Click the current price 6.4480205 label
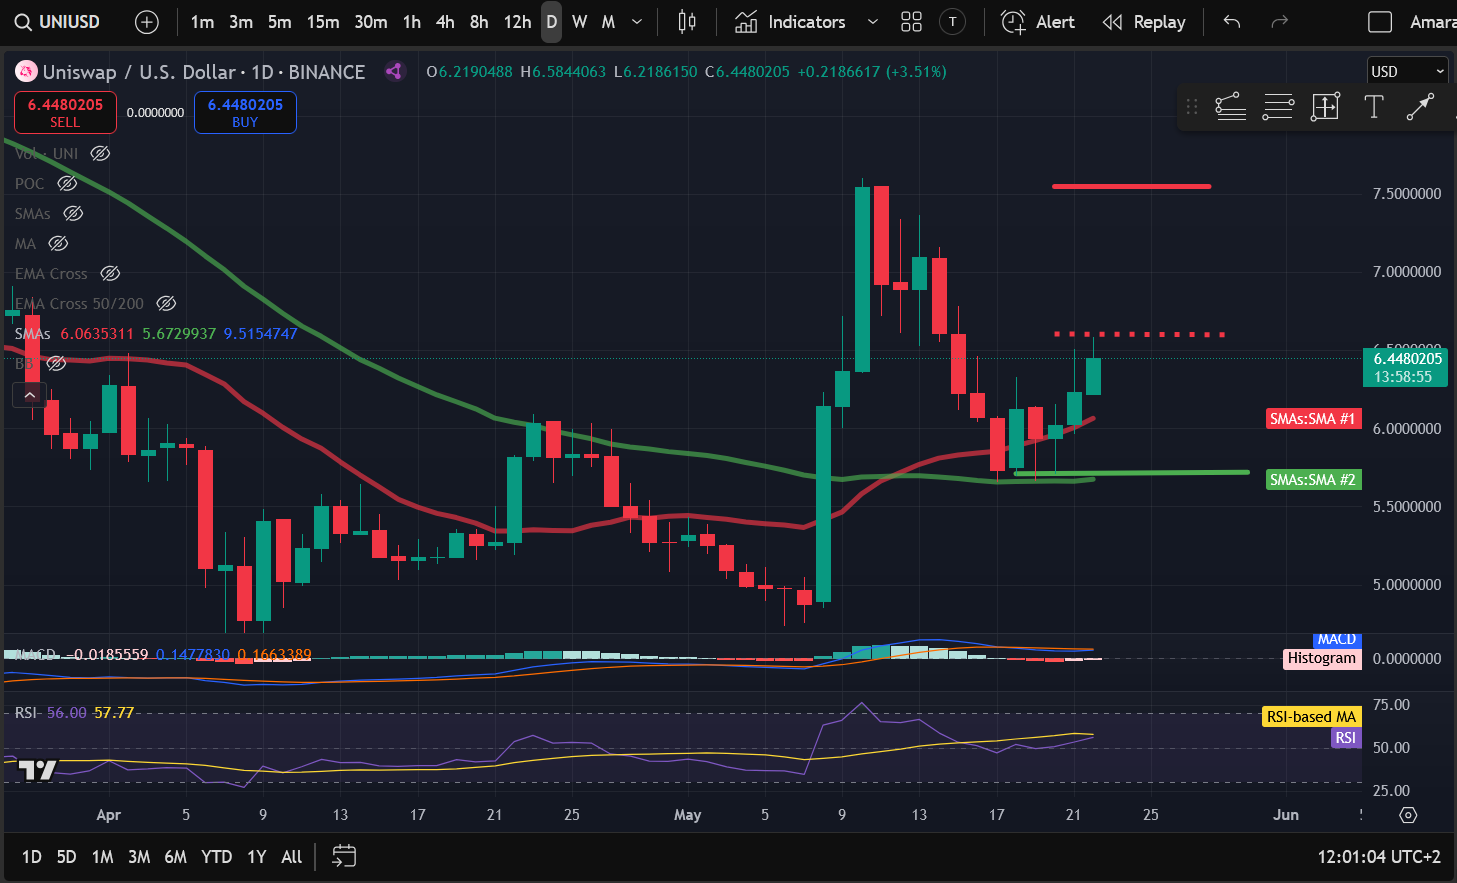Screen dimensions: 1457x883 coord(1405,367)
